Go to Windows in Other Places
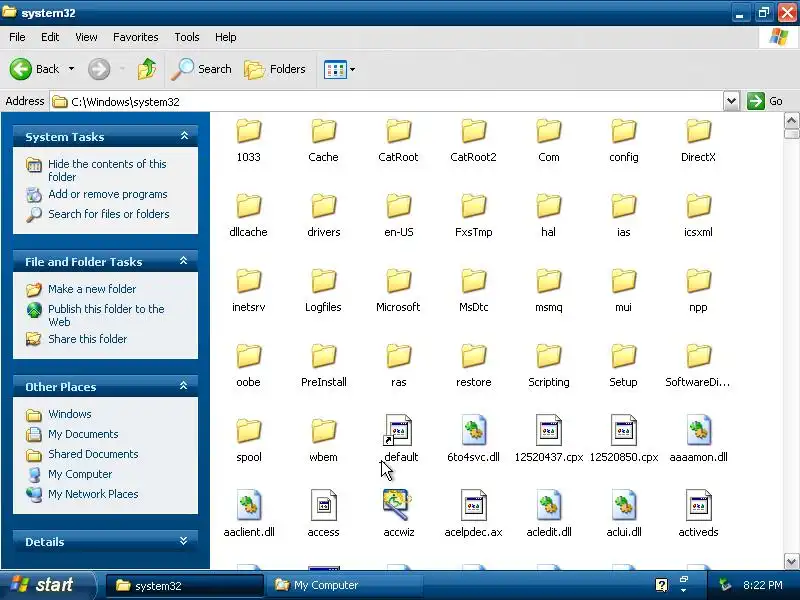800x600 pixels. (x=70, y=414)
